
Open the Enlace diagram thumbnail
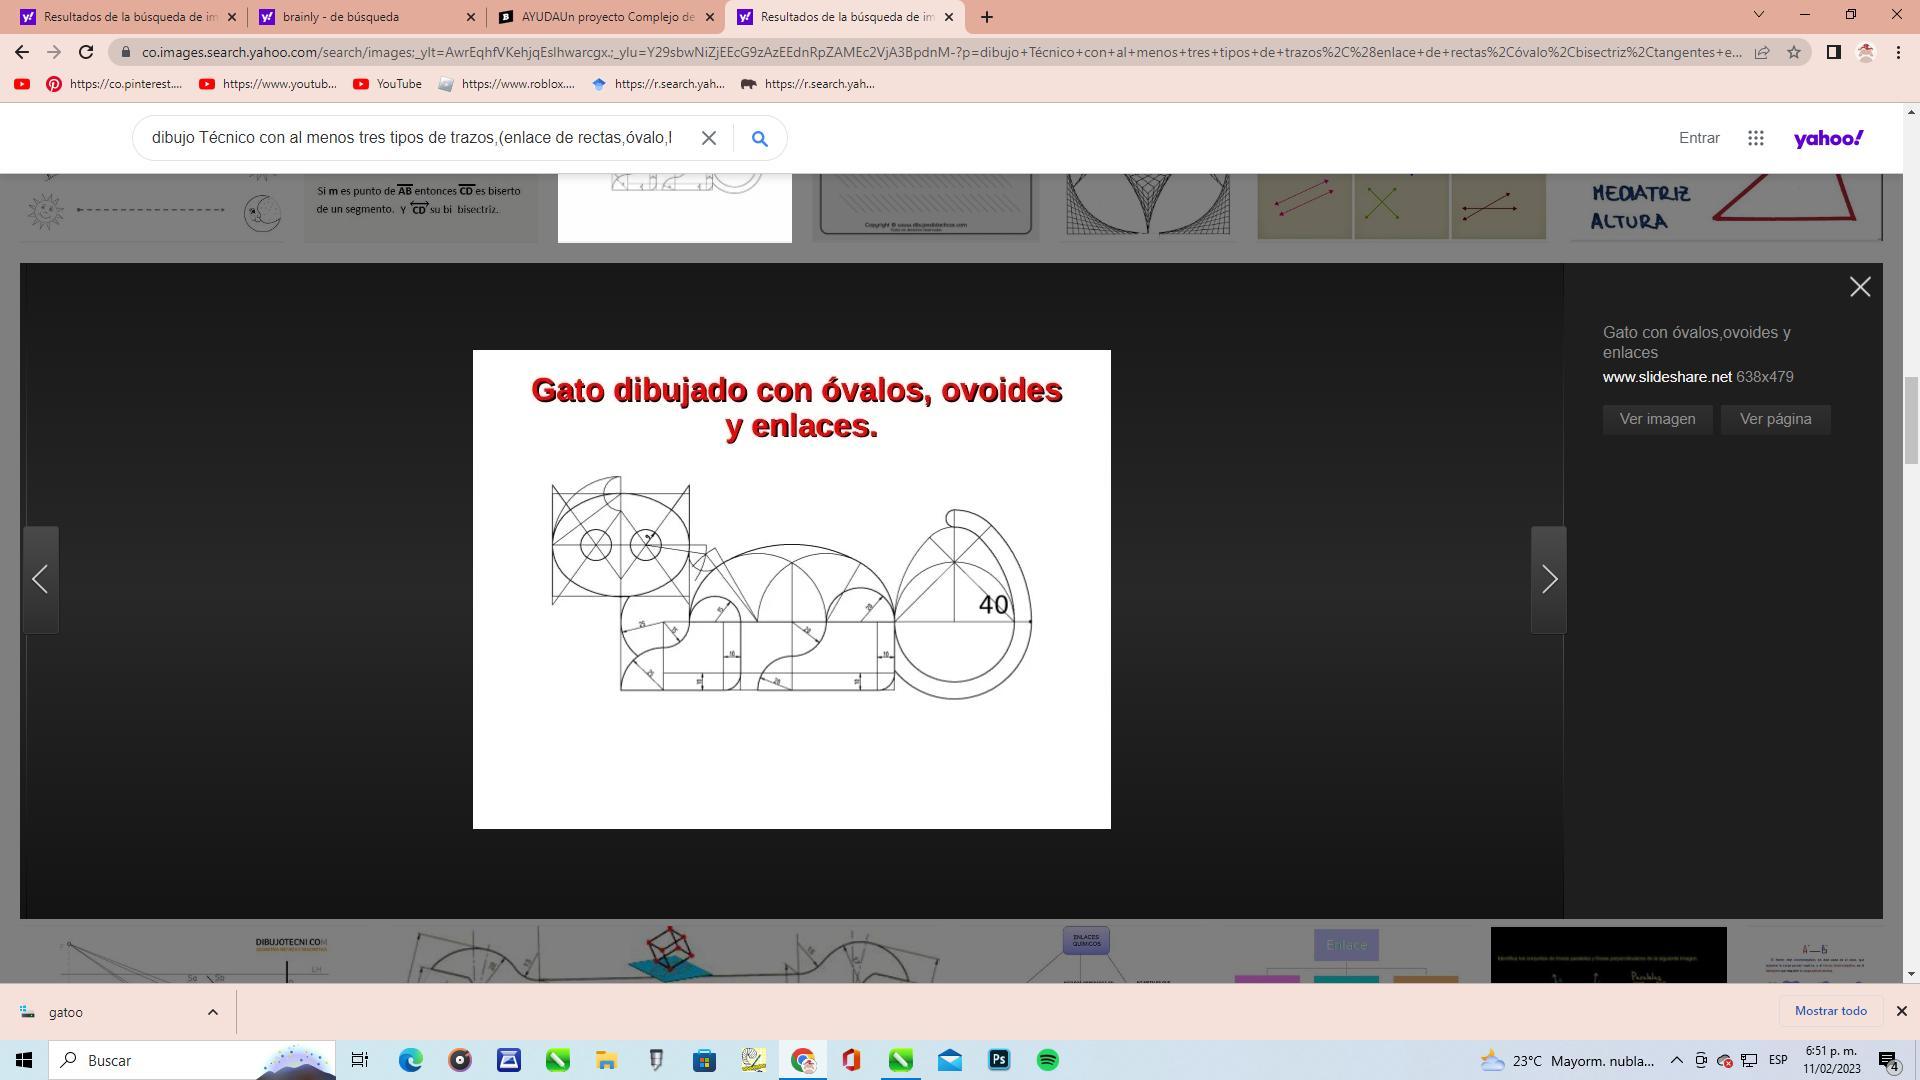click(x=1346, y=954)
